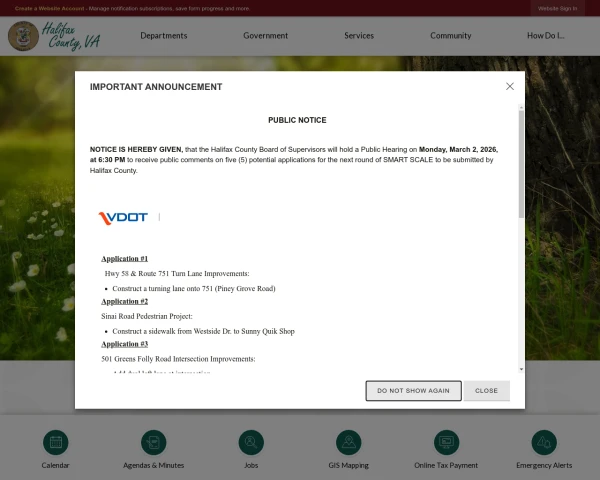This screenshot has width=600, height=480.
Task: Click the "IMPORTANT ANNOUNCEMENT" dialog title
Action: click(x=156, y=87)
